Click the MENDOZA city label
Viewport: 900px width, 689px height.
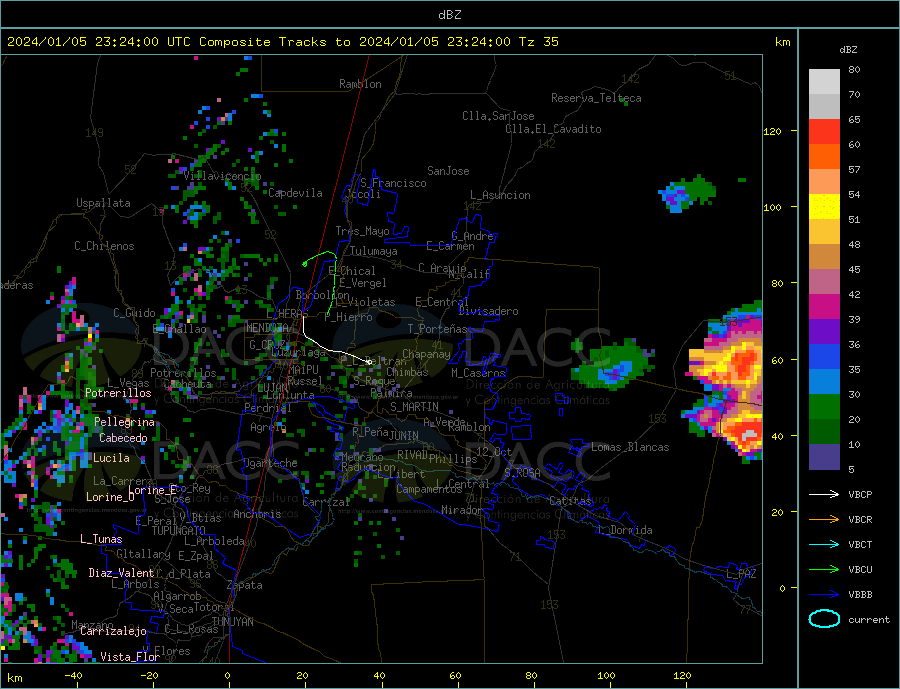(269, 328)
